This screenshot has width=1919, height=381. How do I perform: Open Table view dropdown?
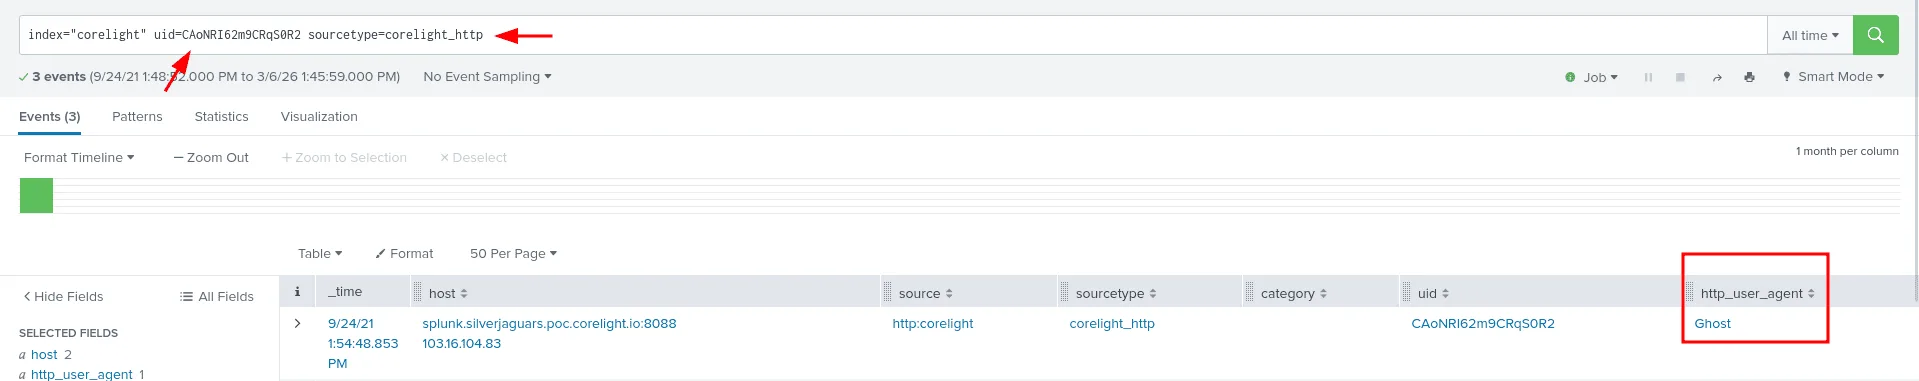[320, 254]
